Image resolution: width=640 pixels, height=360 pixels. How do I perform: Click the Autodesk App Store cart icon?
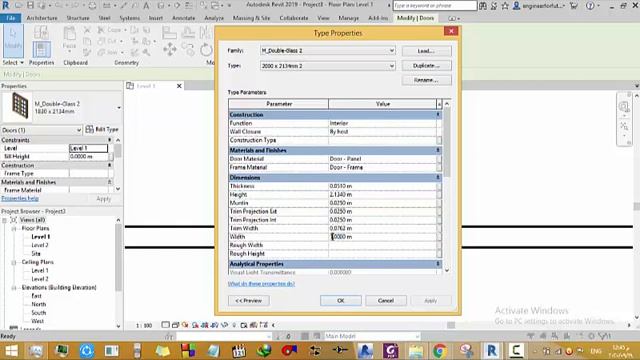tap(573, 6)
